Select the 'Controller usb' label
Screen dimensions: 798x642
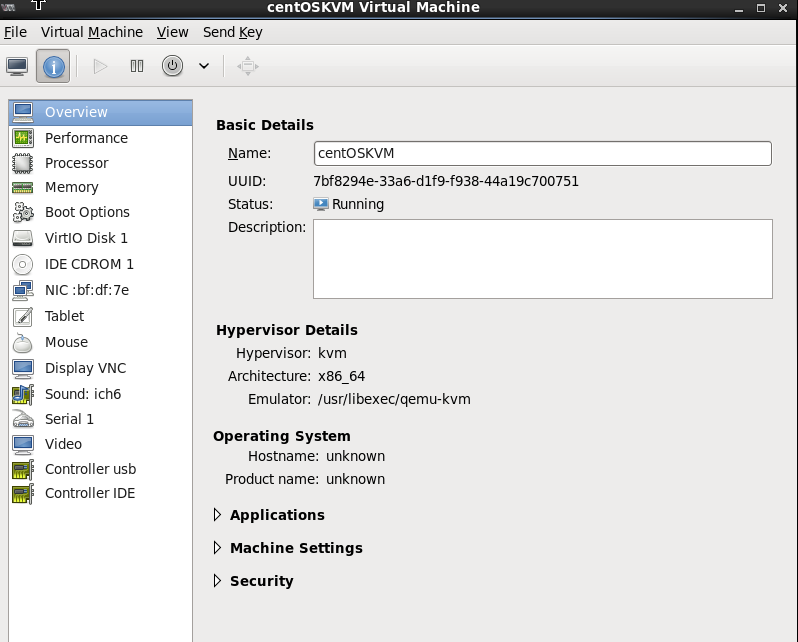click(x=91, y=469)
